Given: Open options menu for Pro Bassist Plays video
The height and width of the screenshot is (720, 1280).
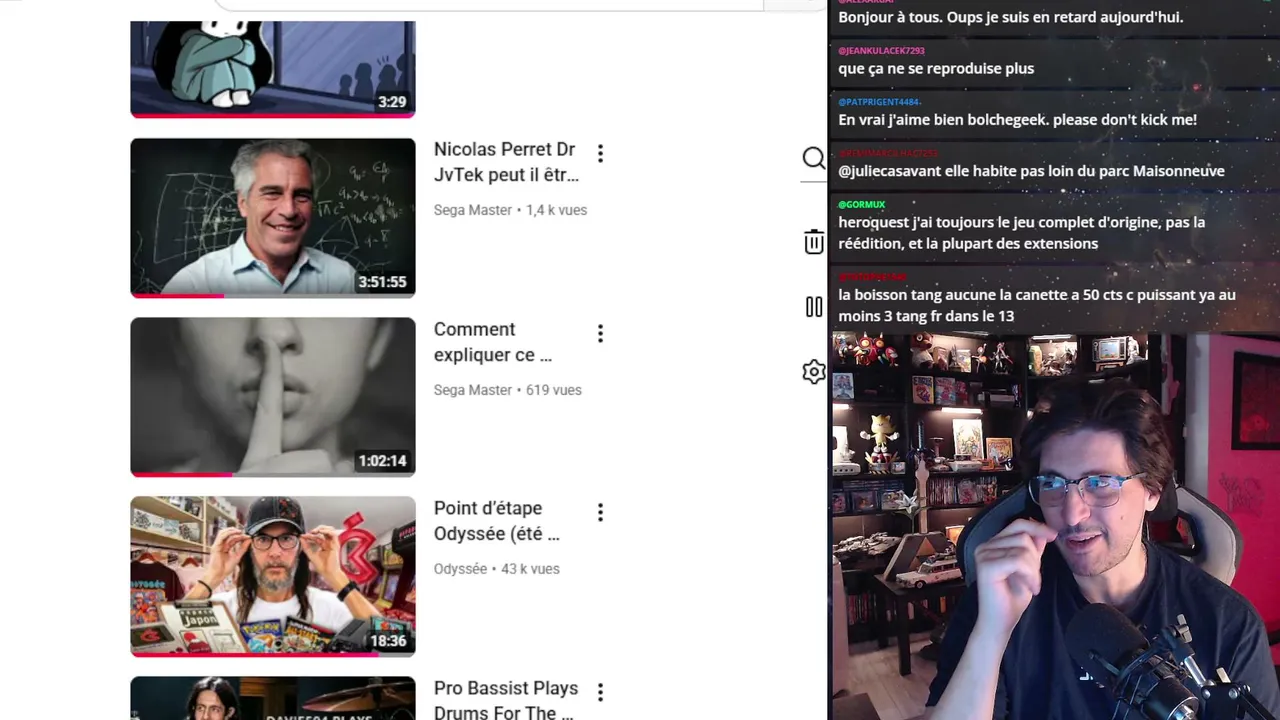Looking at the screenshot, I should click(600, 692).
